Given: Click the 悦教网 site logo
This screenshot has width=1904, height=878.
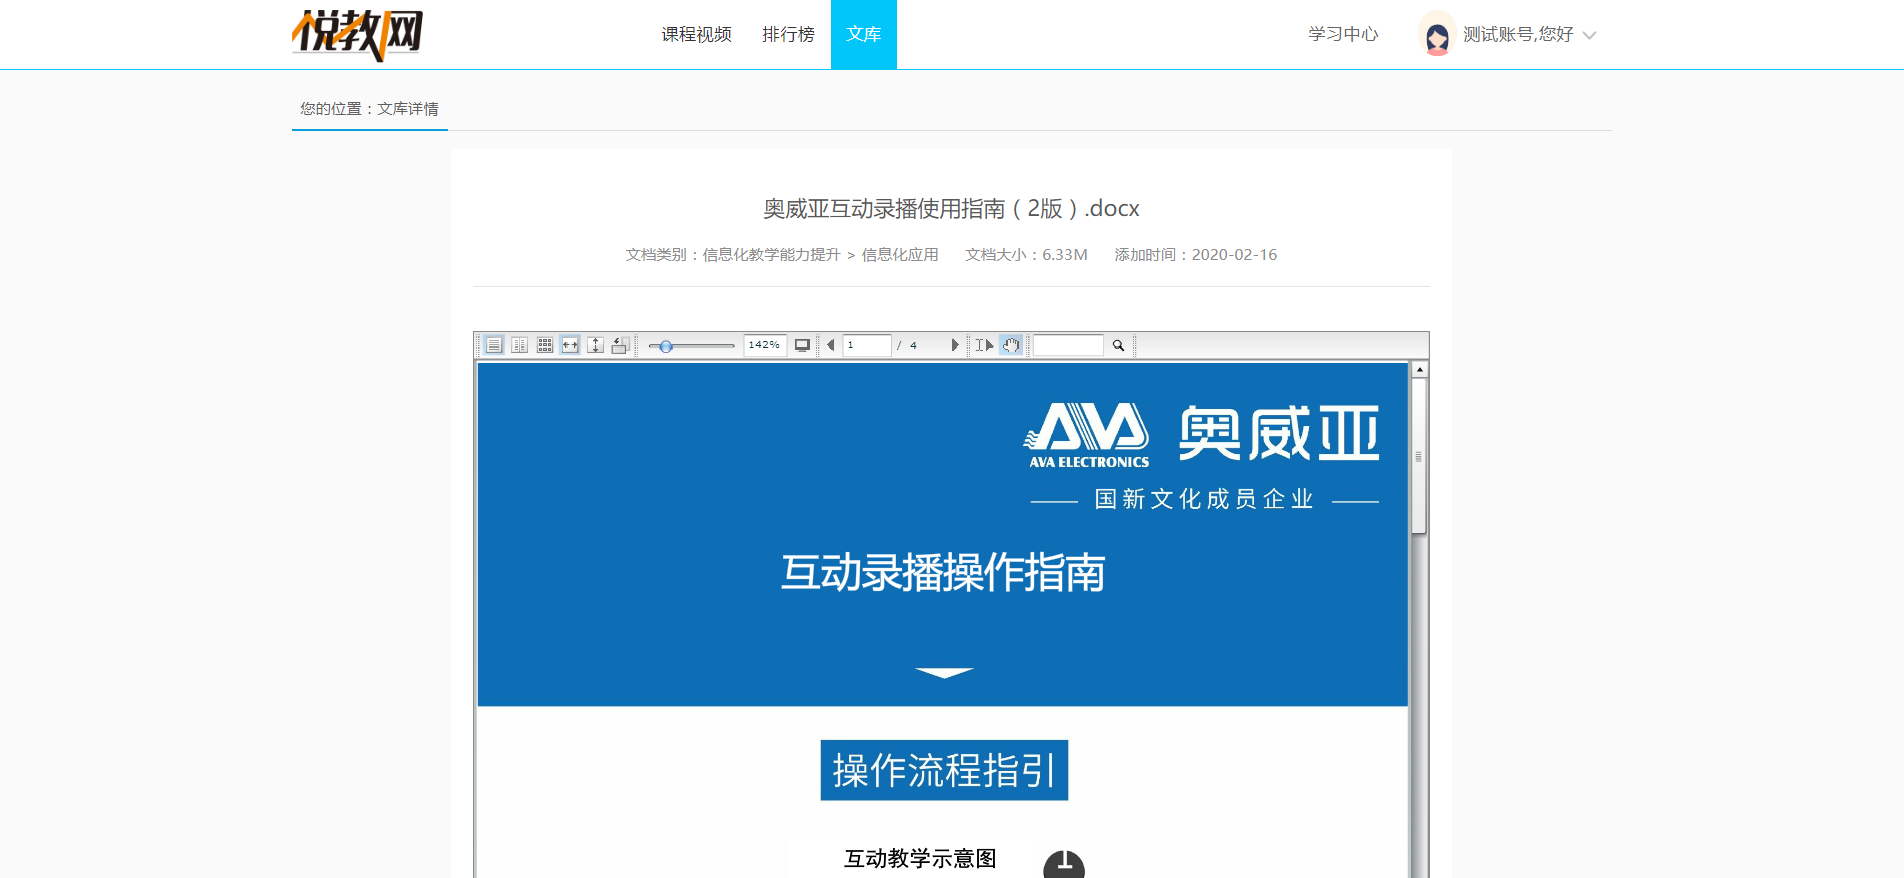Looking at the screenshot, I should pos(357,35).
